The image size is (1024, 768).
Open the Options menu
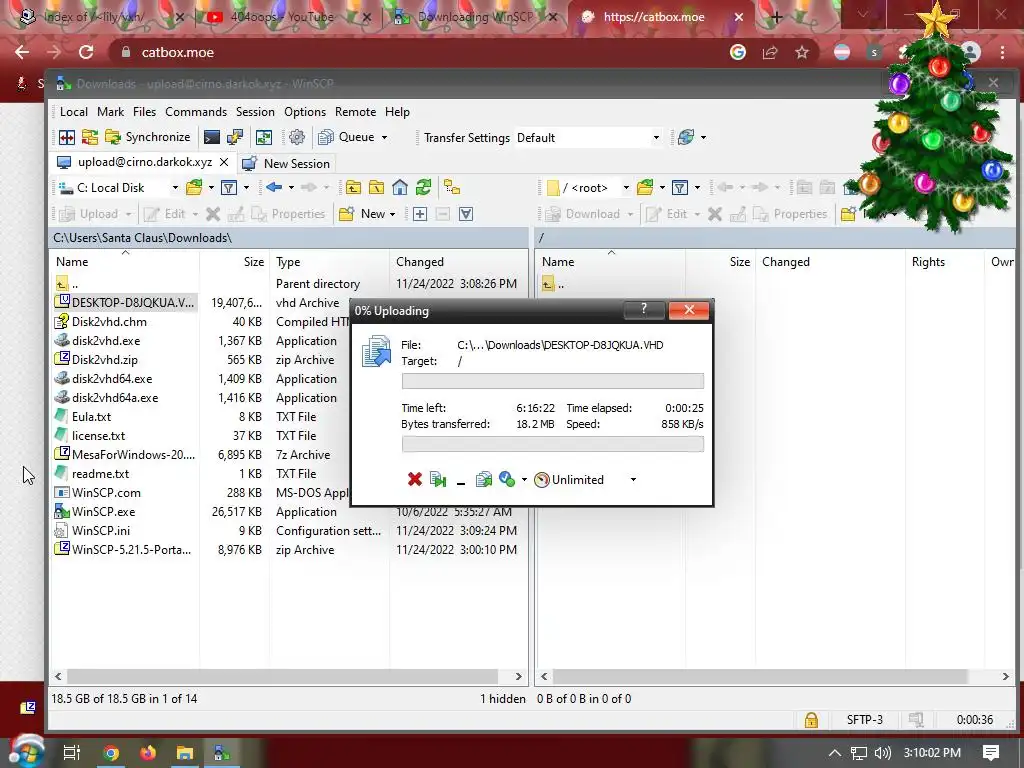click(305, 112)
